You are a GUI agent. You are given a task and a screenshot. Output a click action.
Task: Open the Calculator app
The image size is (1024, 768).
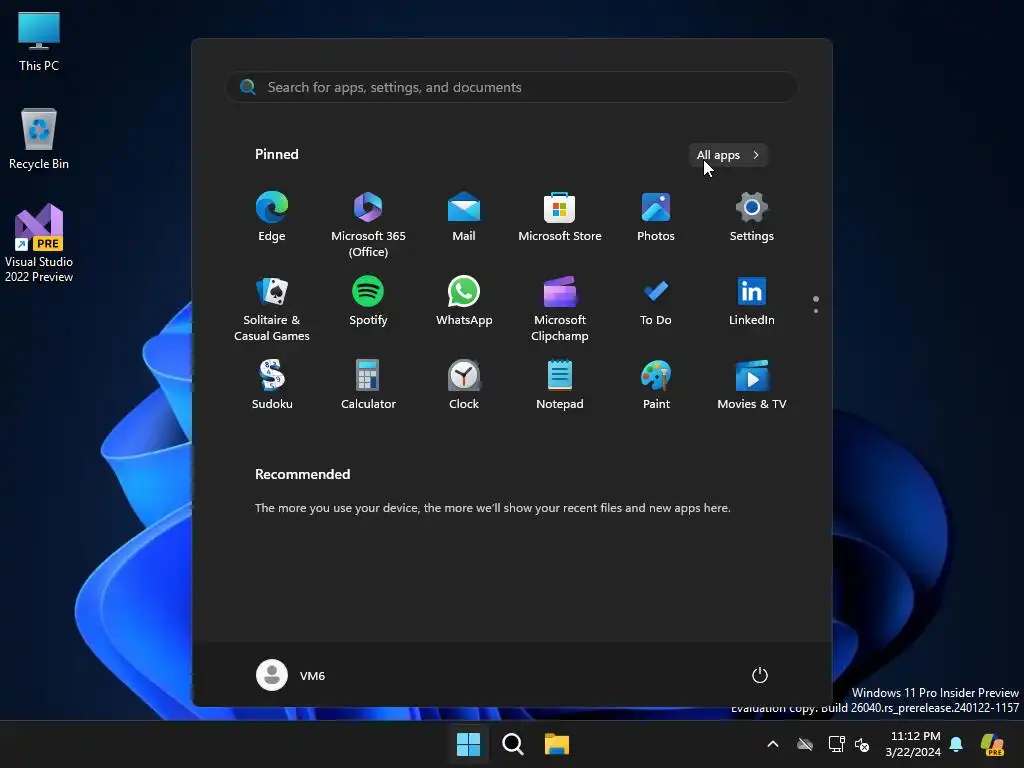pyautogui.click(x=368, y=385)
